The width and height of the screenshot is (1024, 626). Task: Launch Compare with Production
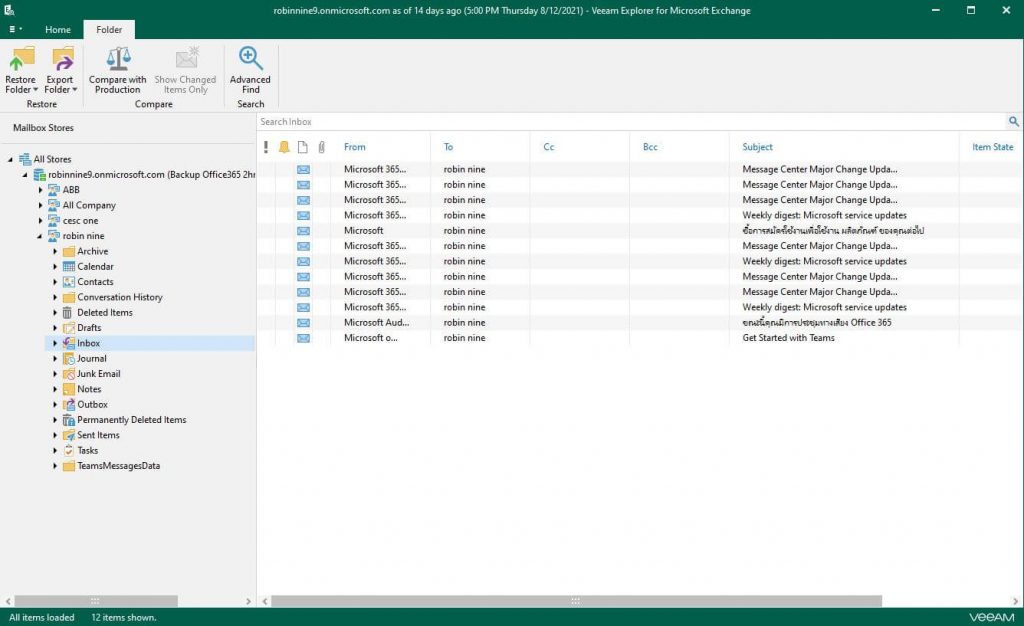[118, 70]
